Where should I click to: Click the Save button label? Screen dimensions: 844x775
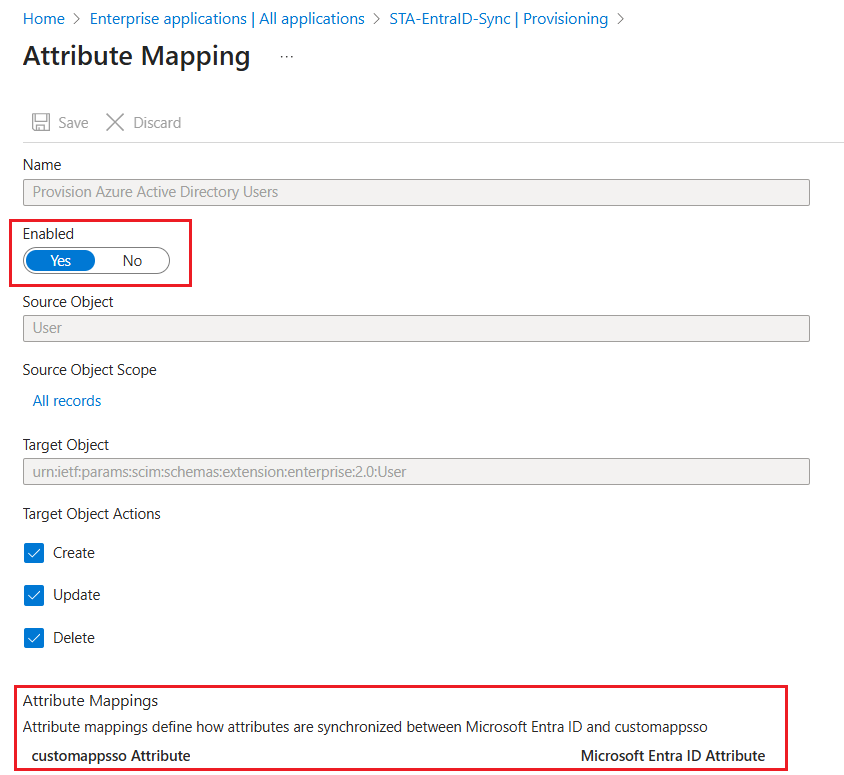[73, 123]
